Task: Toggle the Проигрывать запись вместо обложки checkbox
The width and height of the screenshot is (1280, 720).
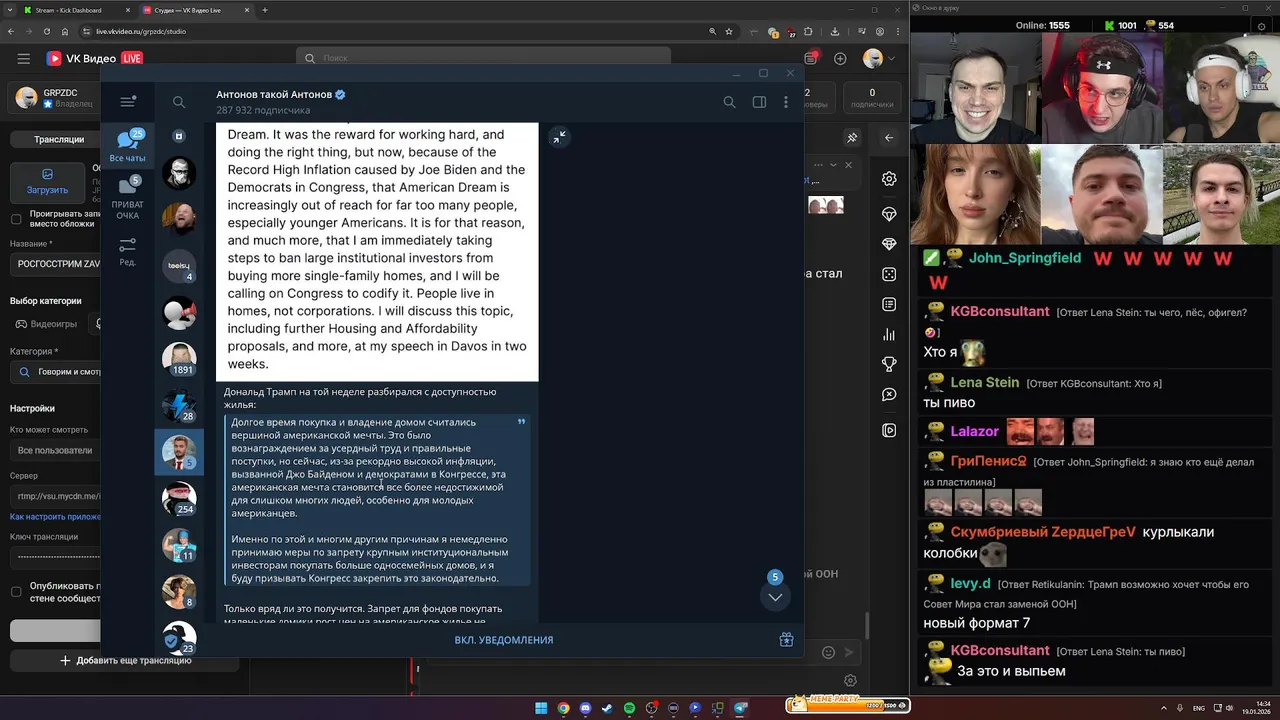Action: click(16, 218)
